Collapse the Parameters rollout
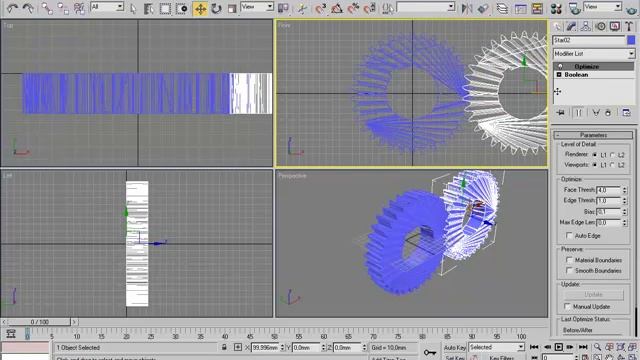Screen dimensions: 640x360 click(x=593, y=135)
